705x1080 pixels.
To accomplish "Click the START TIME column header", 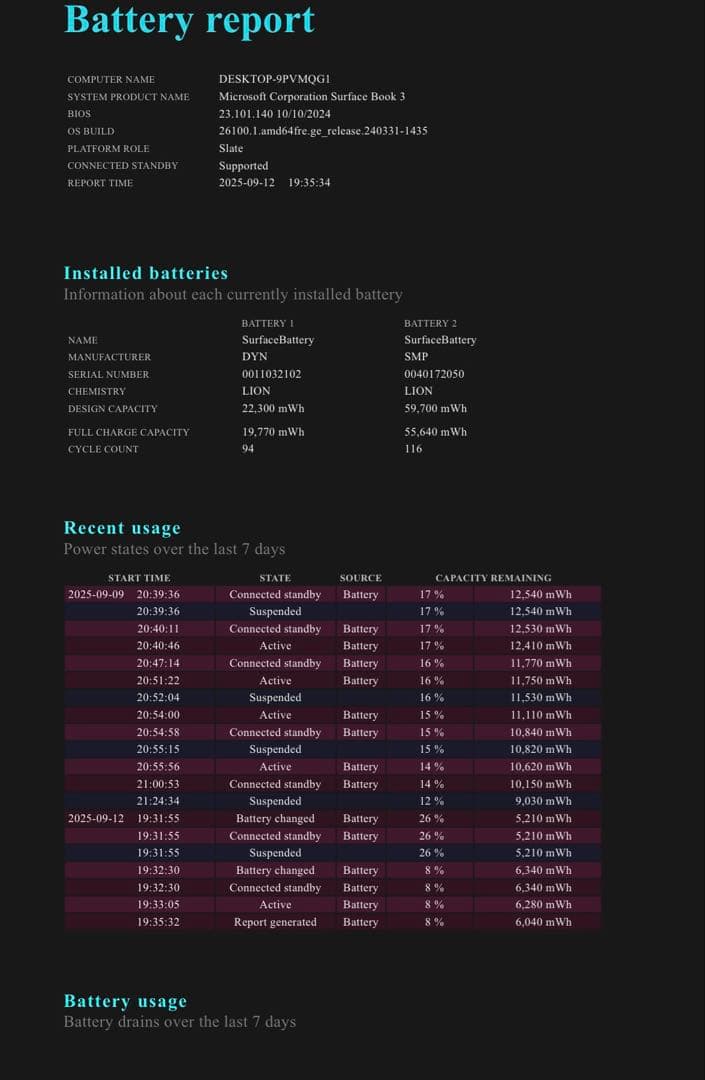I will [x=139, y=578].
